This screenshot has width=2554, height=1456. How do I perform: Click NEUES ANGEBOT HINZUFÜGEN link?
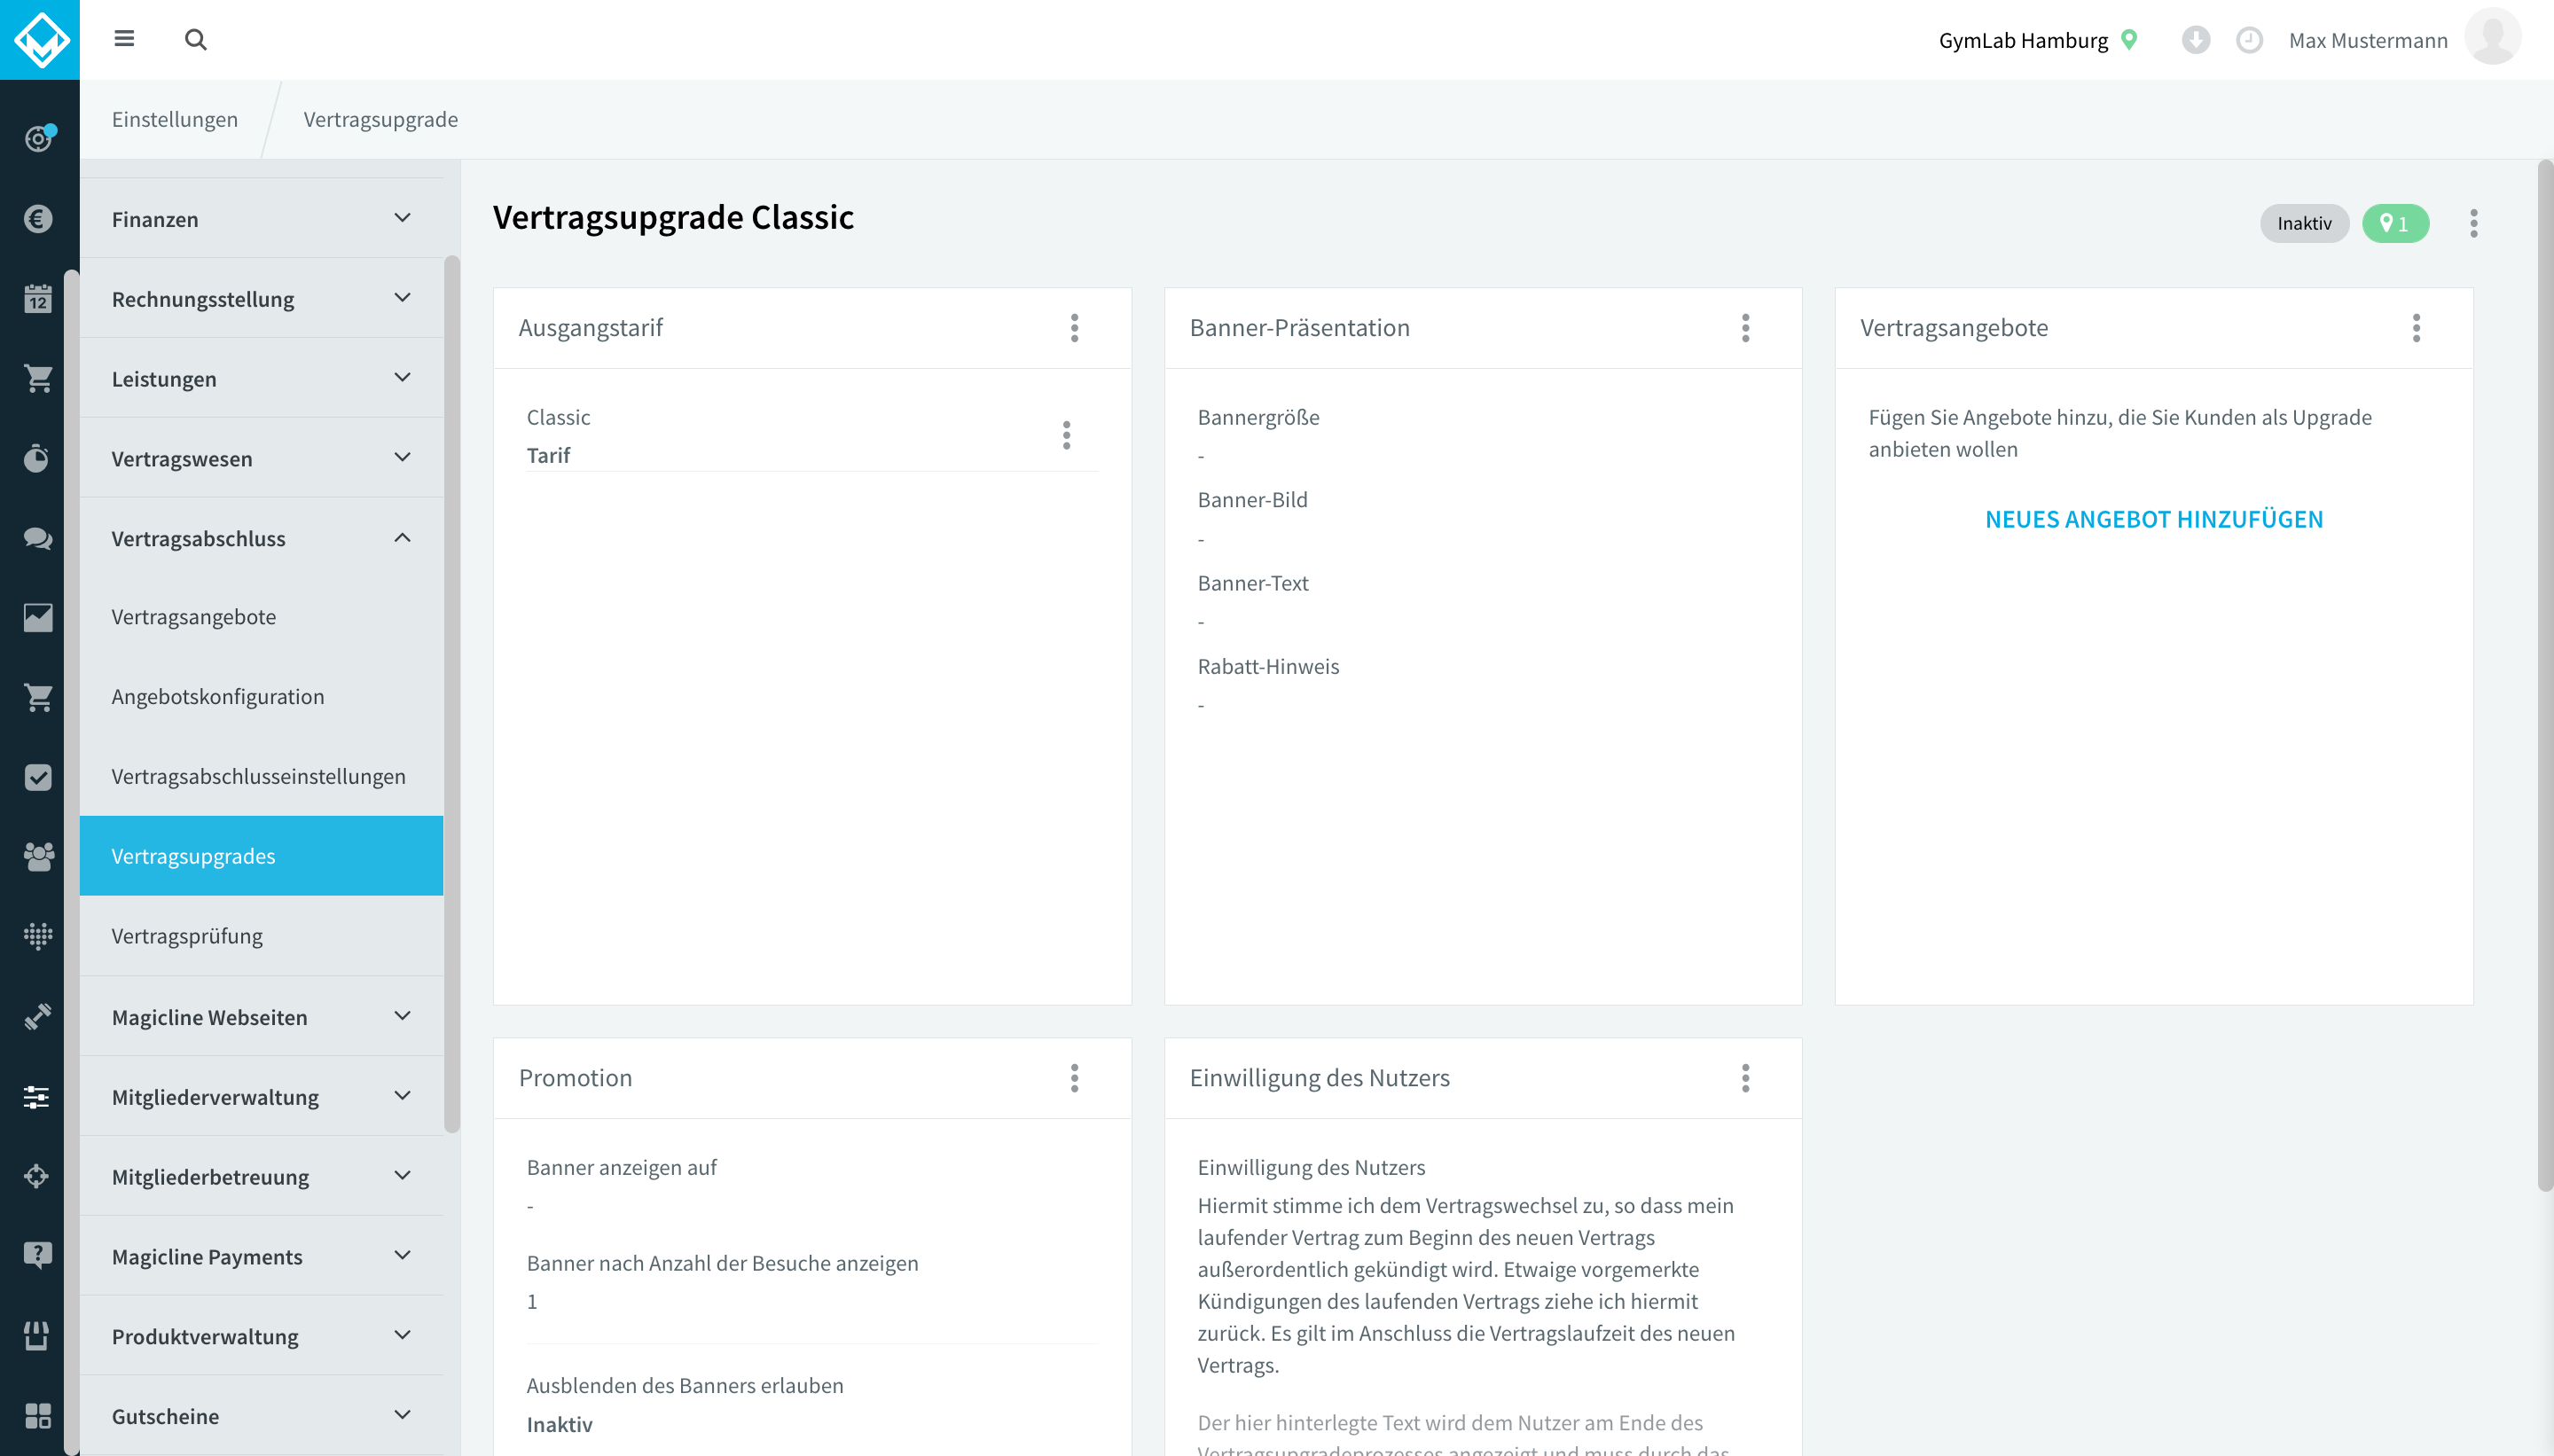(x=2154, y=519)
